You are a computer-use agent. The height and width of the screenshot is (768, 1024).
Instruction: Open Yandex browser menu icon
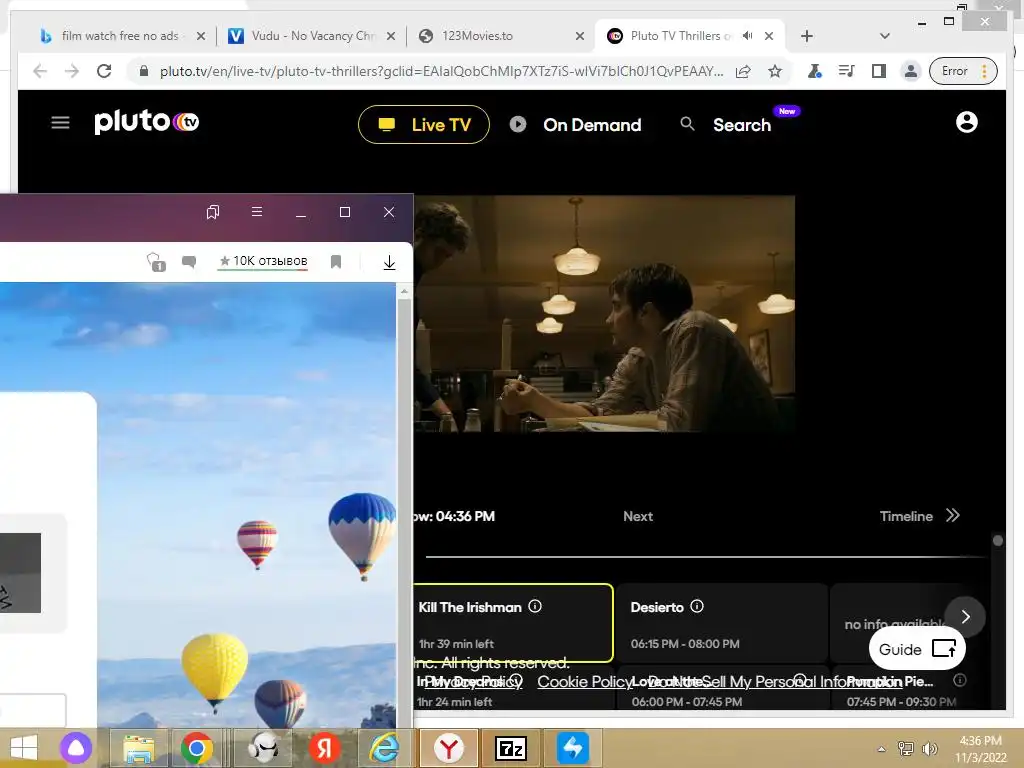pos(257,212)
